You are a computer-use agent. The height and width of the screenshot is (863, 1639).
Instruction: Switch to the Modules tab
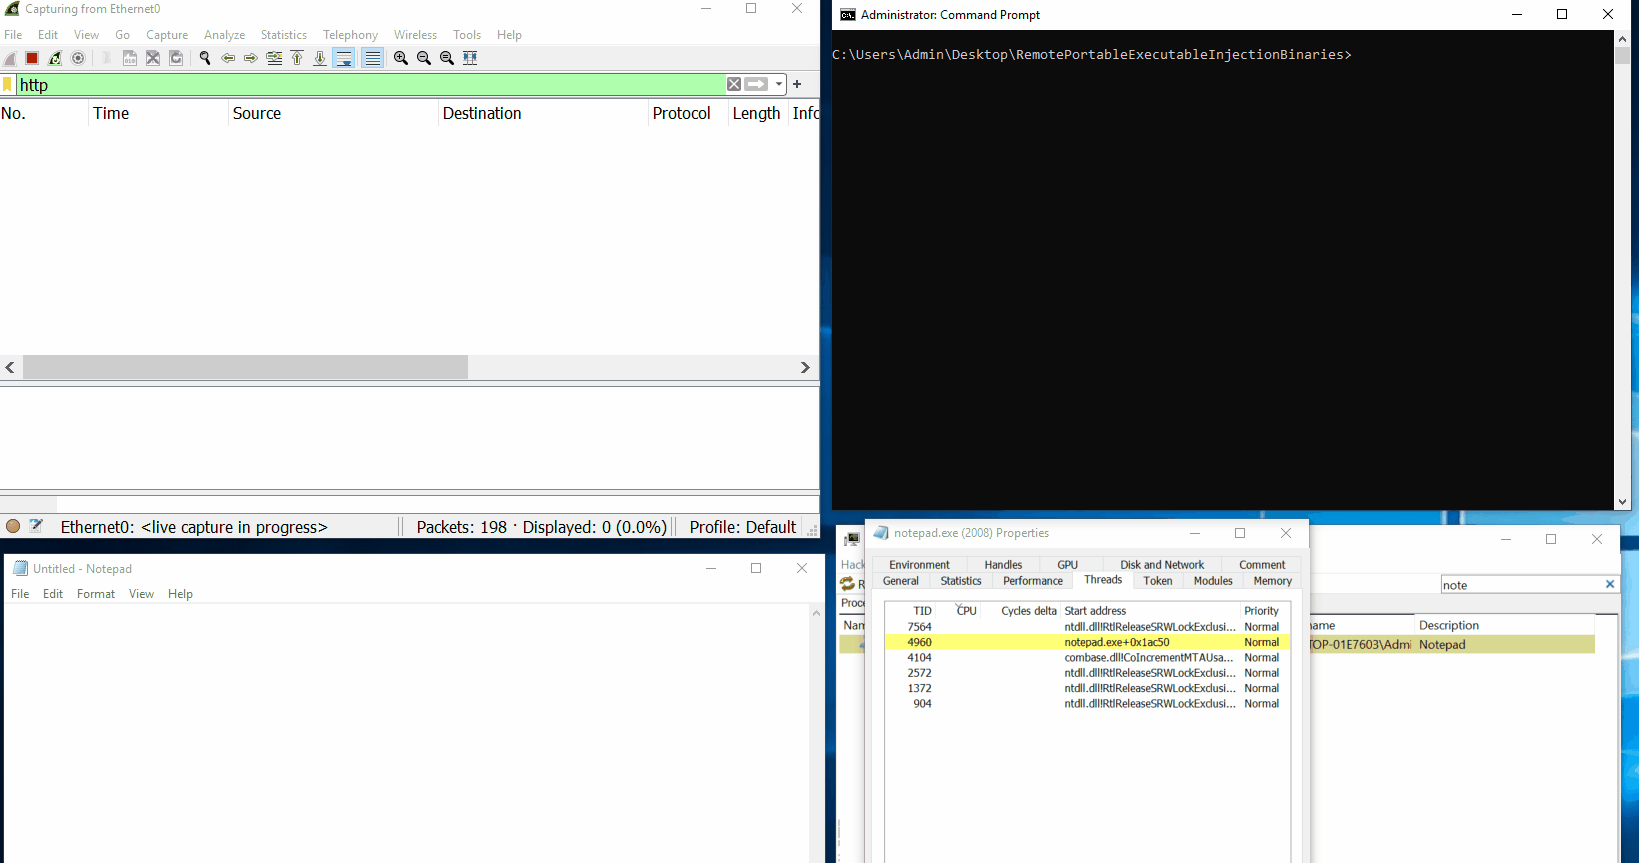pyautogui.click(x=1212, y=581)
